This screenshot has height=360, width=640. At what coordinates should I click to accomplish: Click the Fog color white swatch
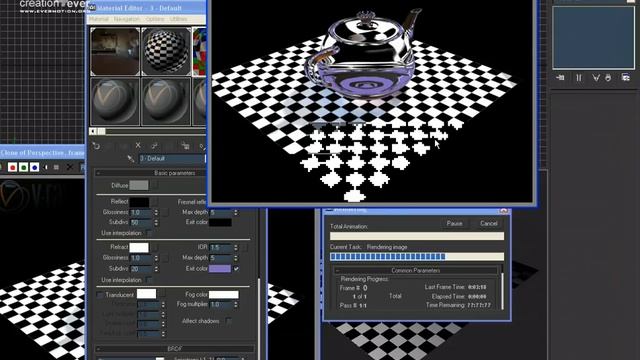[224, 294]
